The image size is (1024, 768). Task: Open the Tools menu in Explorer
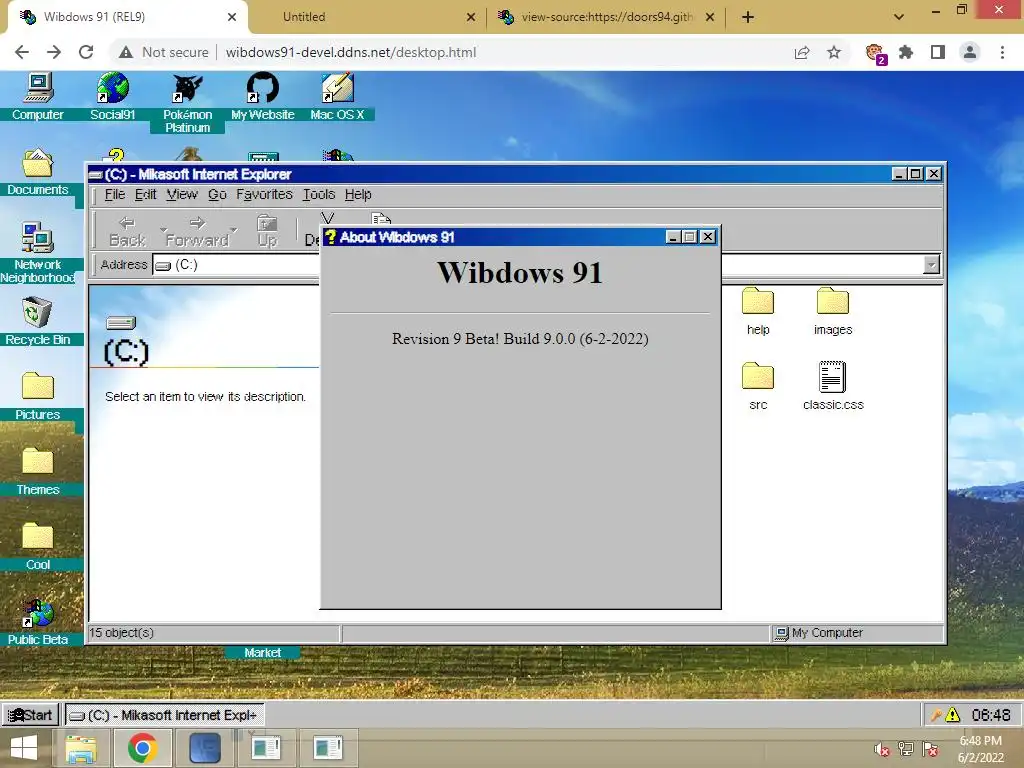(x=319, y=195)
